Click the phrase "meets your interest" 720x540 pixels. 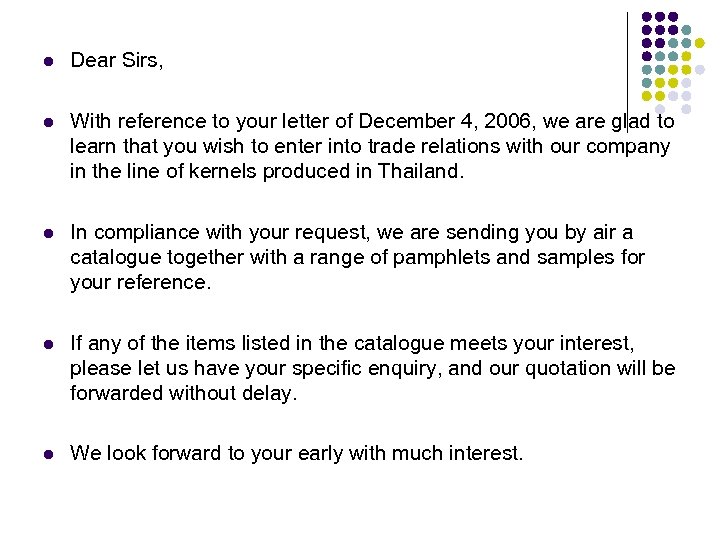539,344
